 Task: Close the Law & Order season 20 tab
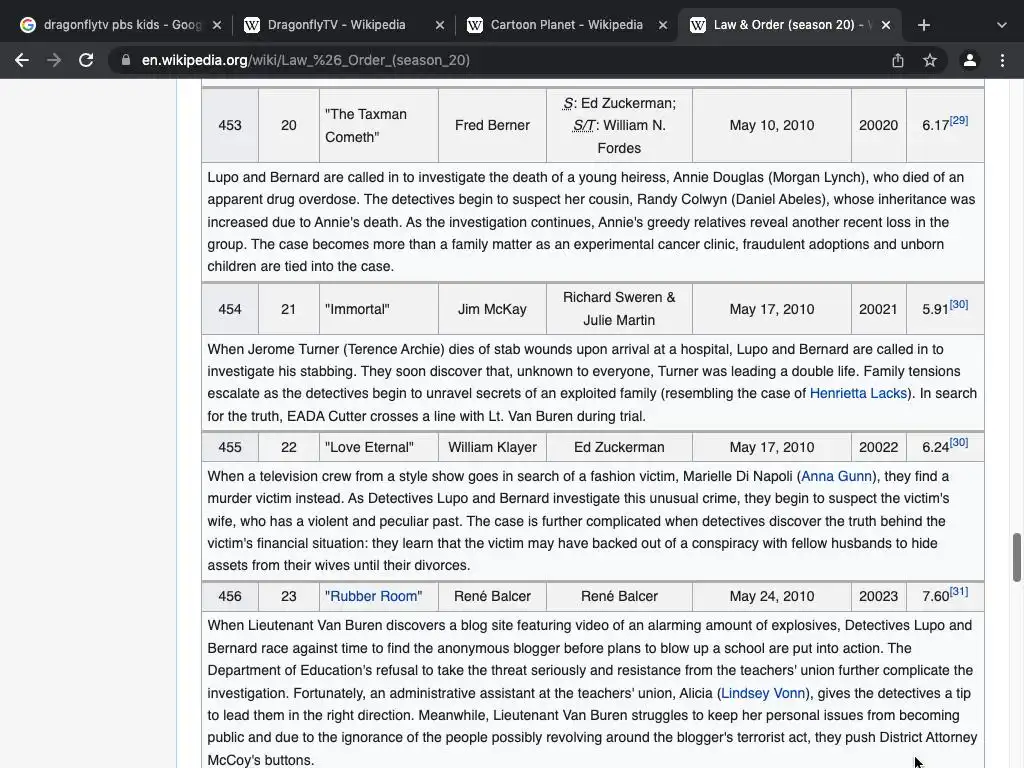pos(886,25)
